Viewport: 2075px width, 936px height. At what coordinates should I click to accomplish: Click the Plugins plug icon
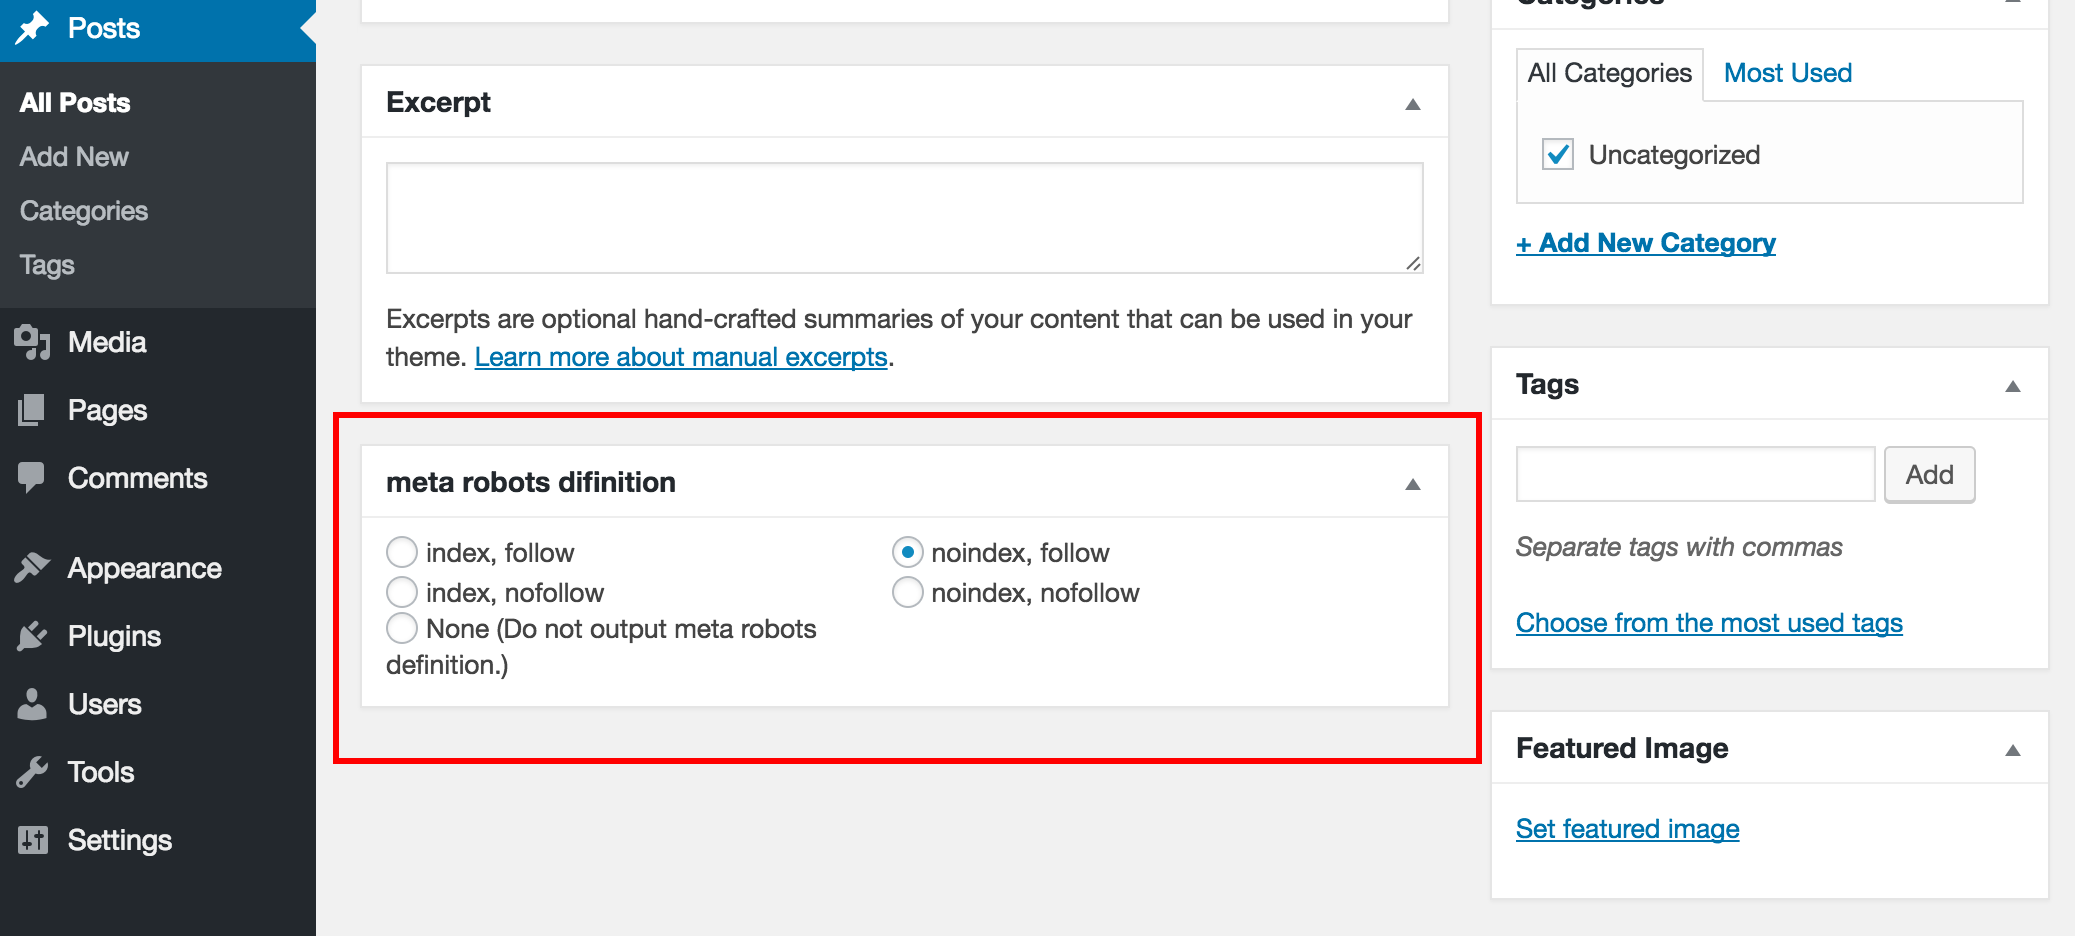(x=32, y=636)
